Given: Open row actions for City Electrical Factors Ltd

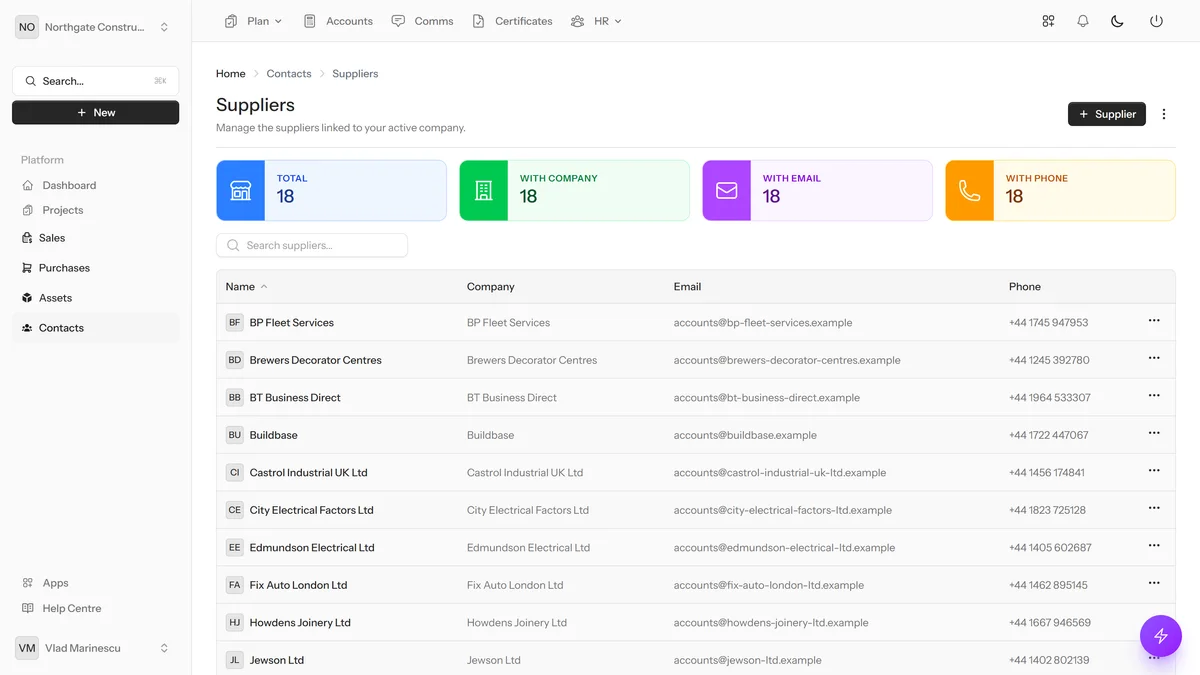Looking at the screenshot, I should point(1154,508).
